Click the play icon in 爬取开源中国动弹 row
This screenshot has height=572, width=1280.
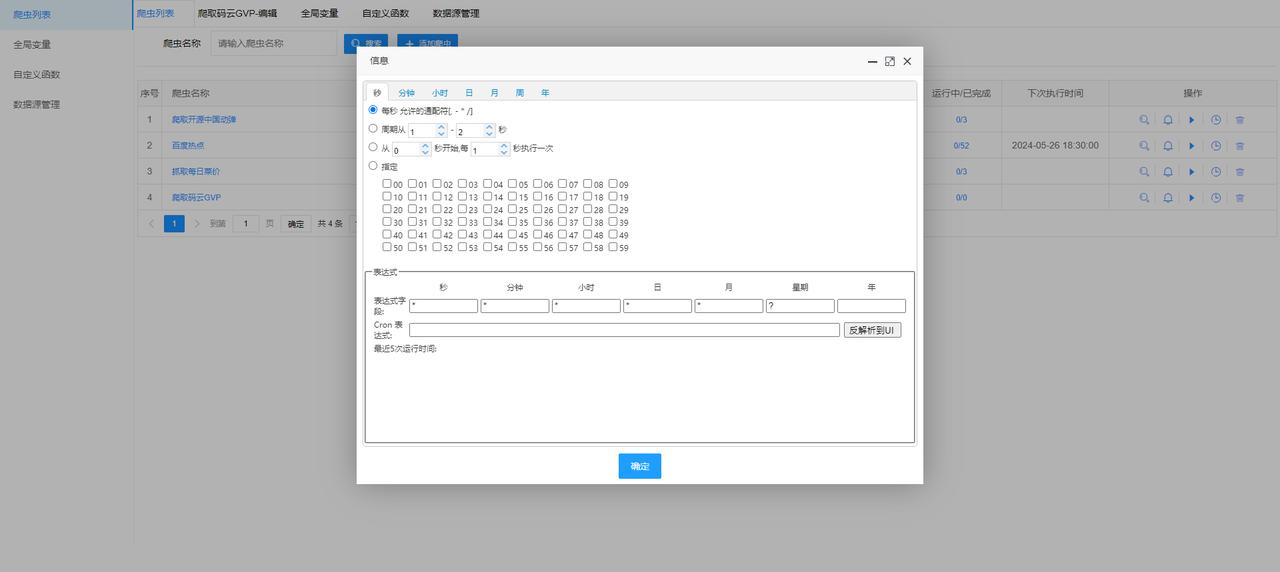pos(1191,120)
